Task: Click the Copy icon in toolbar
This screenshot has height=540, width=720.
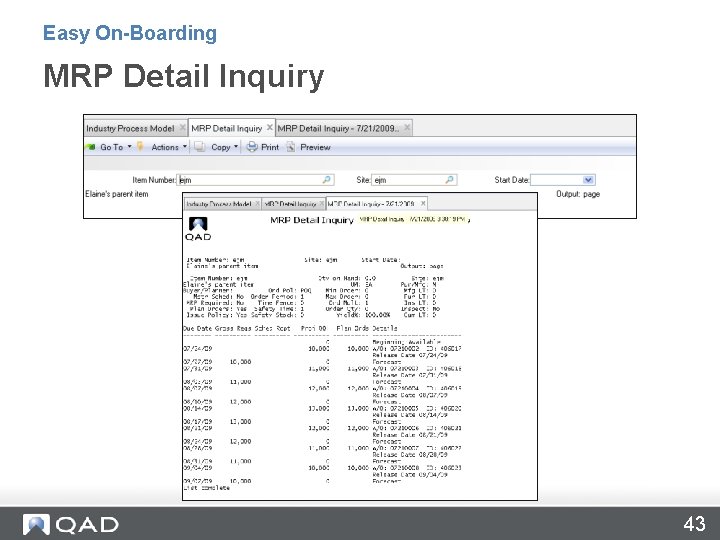Action: (199, 146)
